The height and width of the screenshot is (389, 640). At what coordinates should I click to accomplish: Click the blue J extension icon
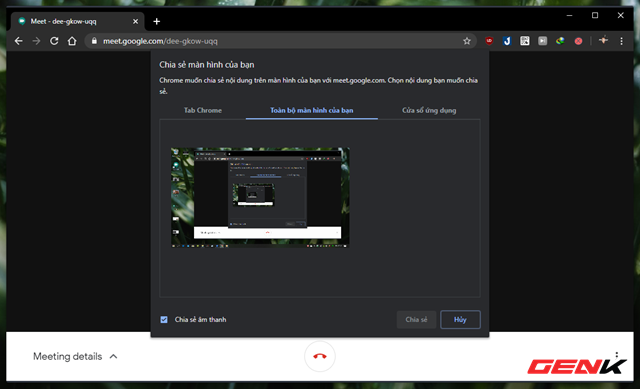pos(507,41)
